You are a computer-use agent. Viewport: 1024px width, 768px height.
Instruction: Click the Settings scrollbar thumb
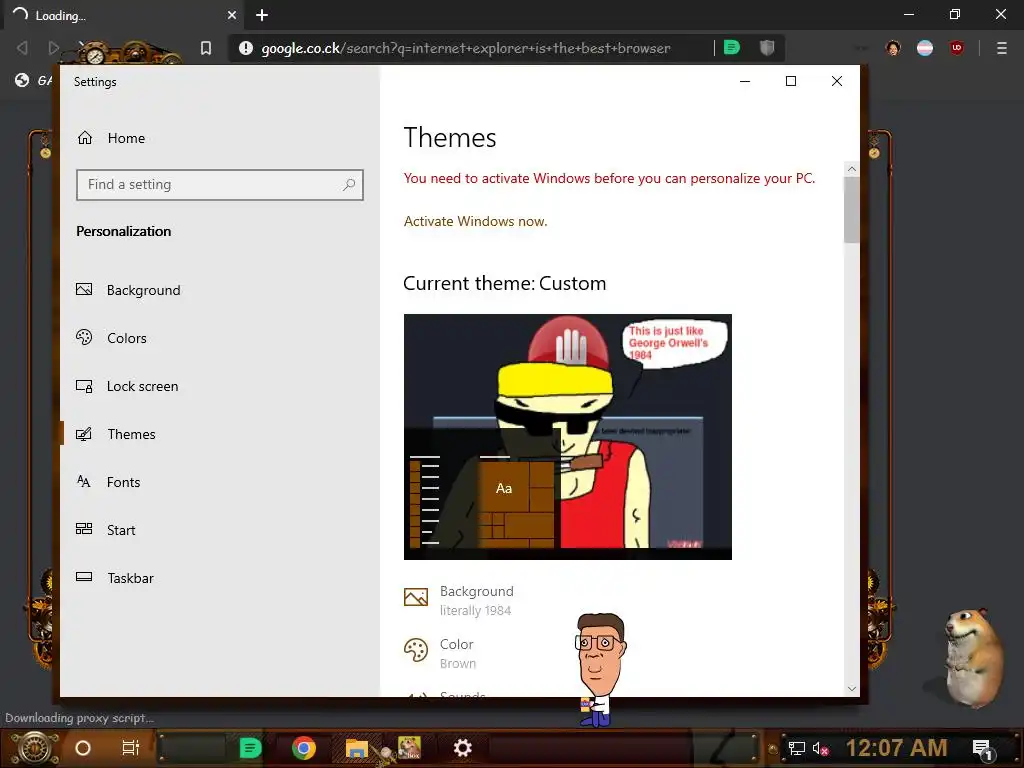pos(852,210)
